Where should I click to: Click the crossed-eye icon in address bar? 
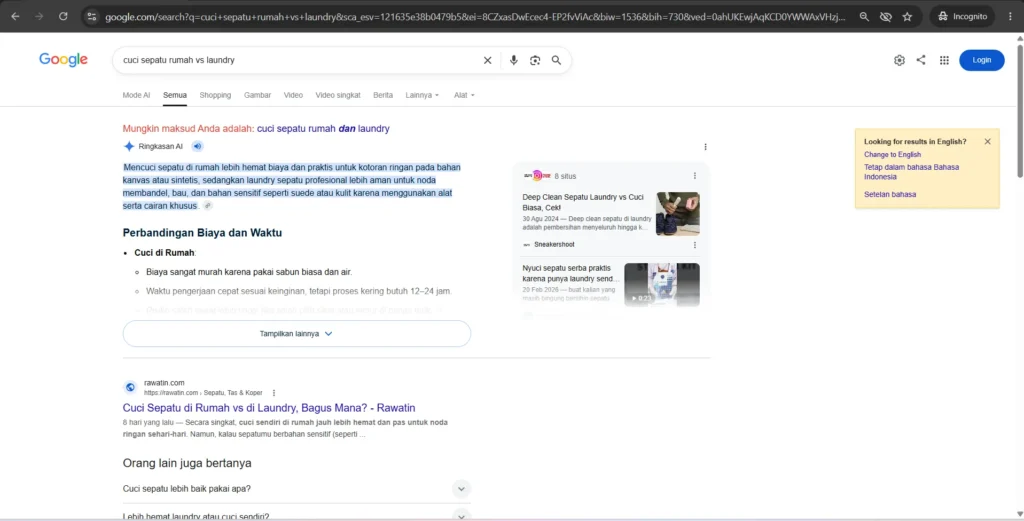[886, 16]
